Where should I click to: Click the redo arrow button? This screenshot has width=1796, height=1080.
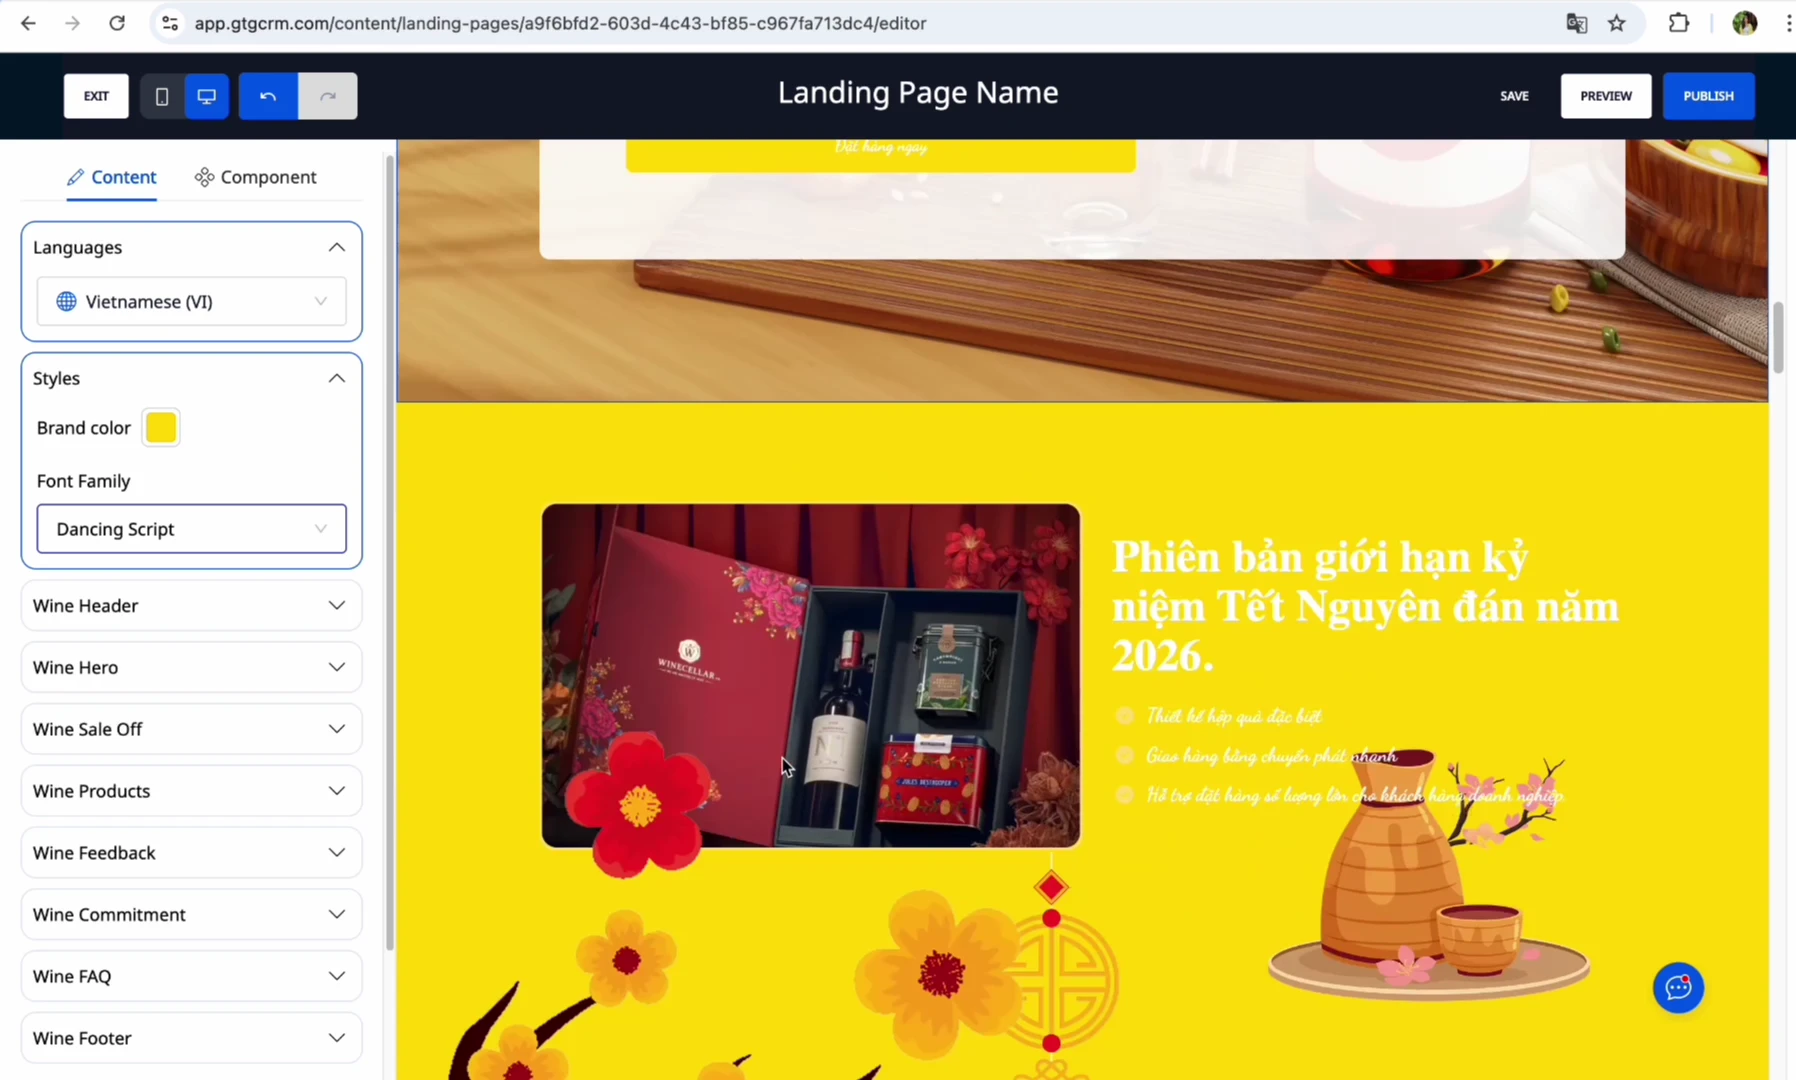328,96
